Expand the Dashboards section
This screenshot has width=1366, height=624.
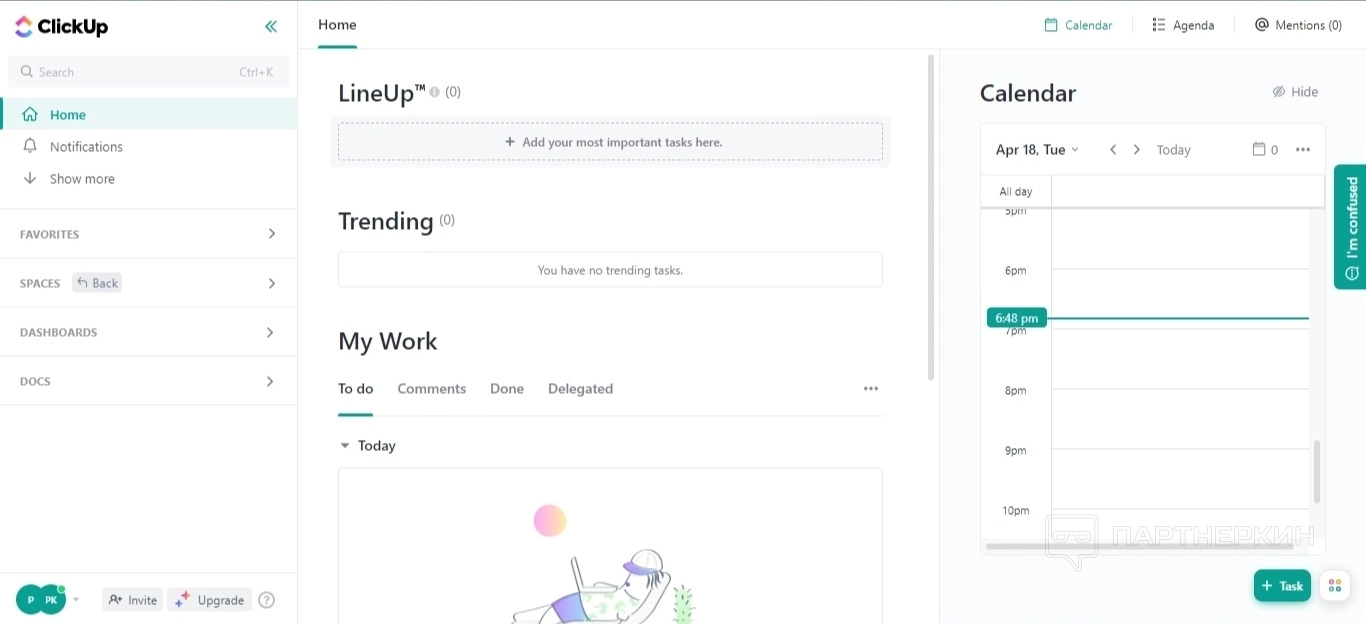pos(271,332)
